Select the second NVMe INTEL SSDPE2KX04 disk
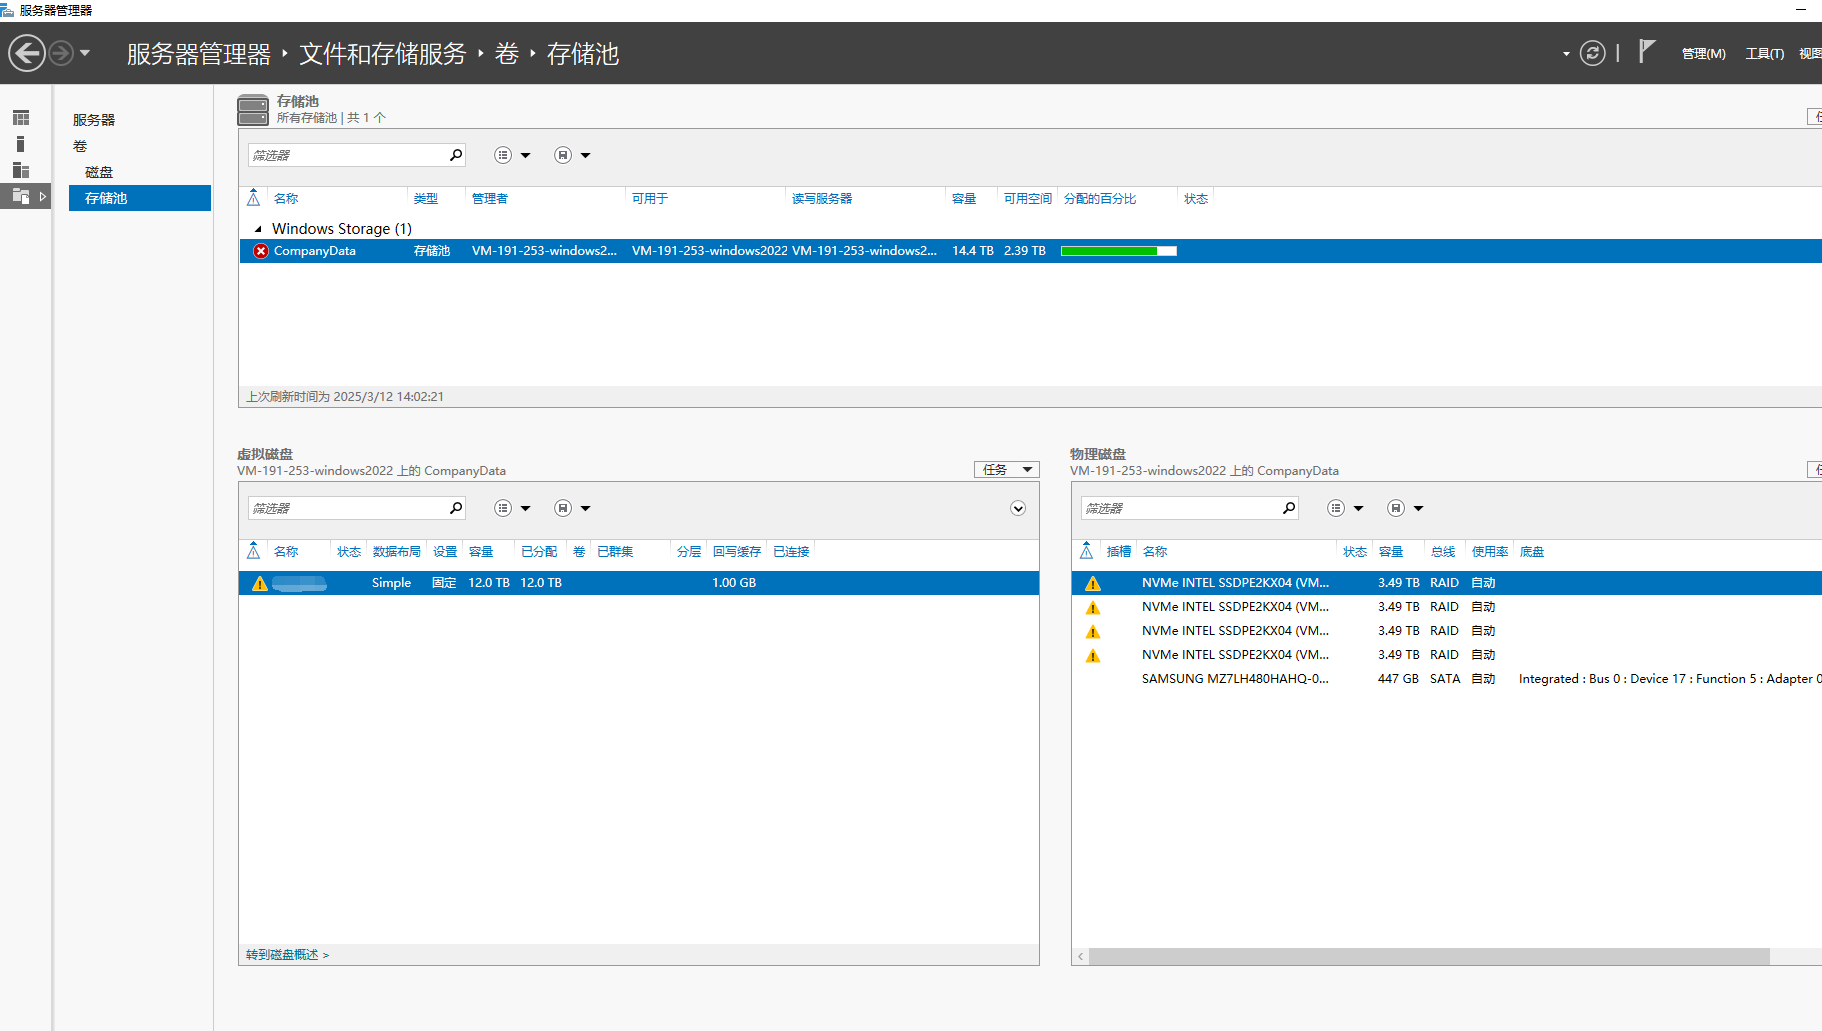Image resolution: width=1822 pixels, height=1031 pixels. [x=1447, y=607]
